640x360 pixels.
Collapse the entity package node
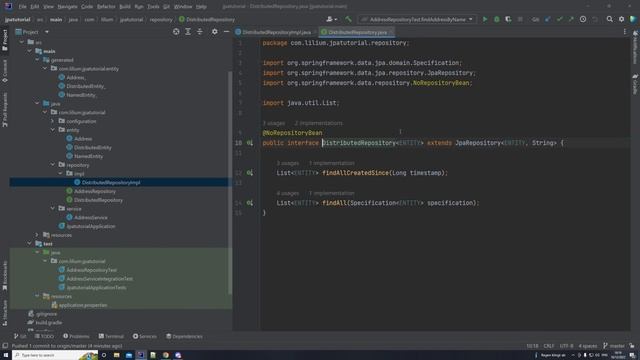[53, 130]
